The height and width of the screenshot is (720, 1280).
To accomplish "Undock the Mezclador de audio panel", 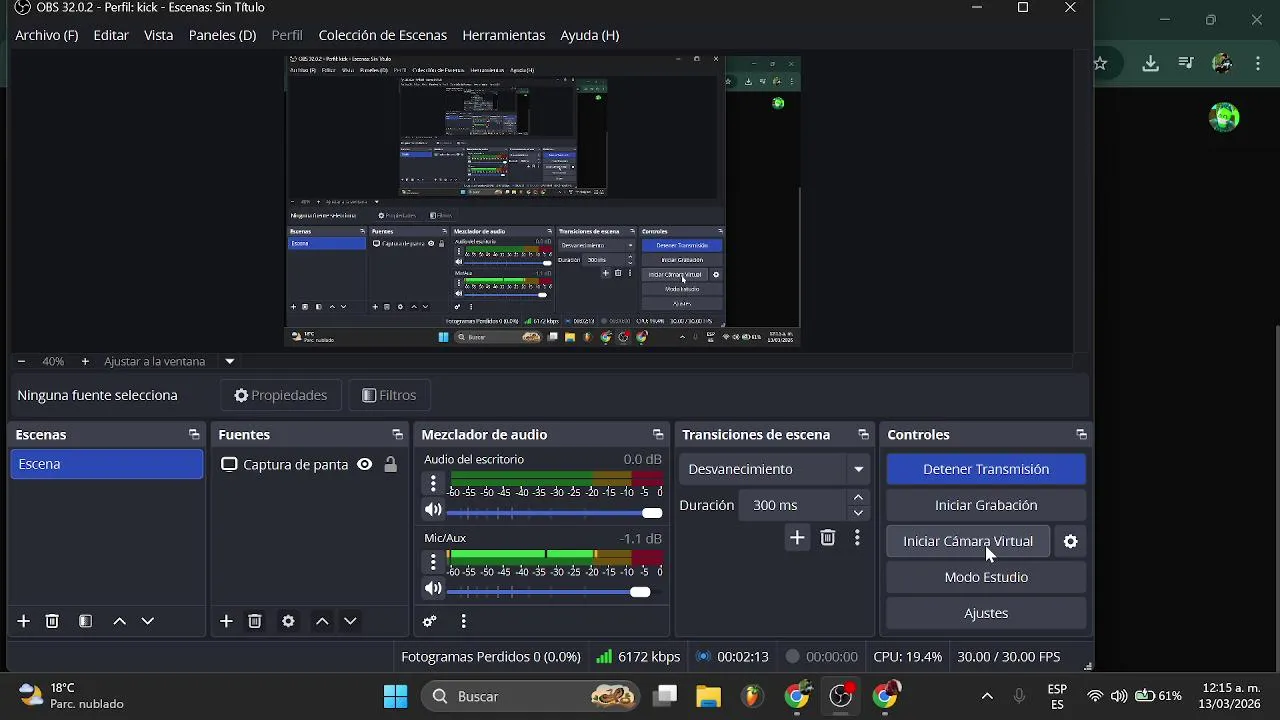I will point(658,435).
